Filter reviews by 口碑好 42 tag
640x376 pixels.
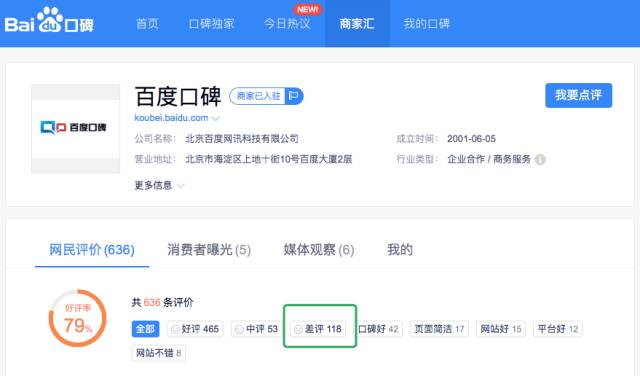click(378, 329)
